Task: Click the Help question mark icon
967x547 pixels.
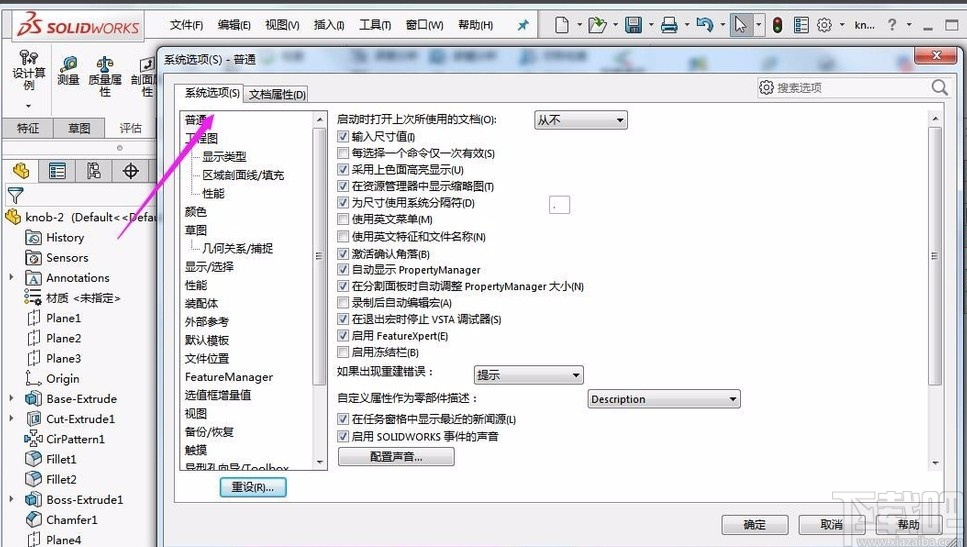Action: point(892,25)
